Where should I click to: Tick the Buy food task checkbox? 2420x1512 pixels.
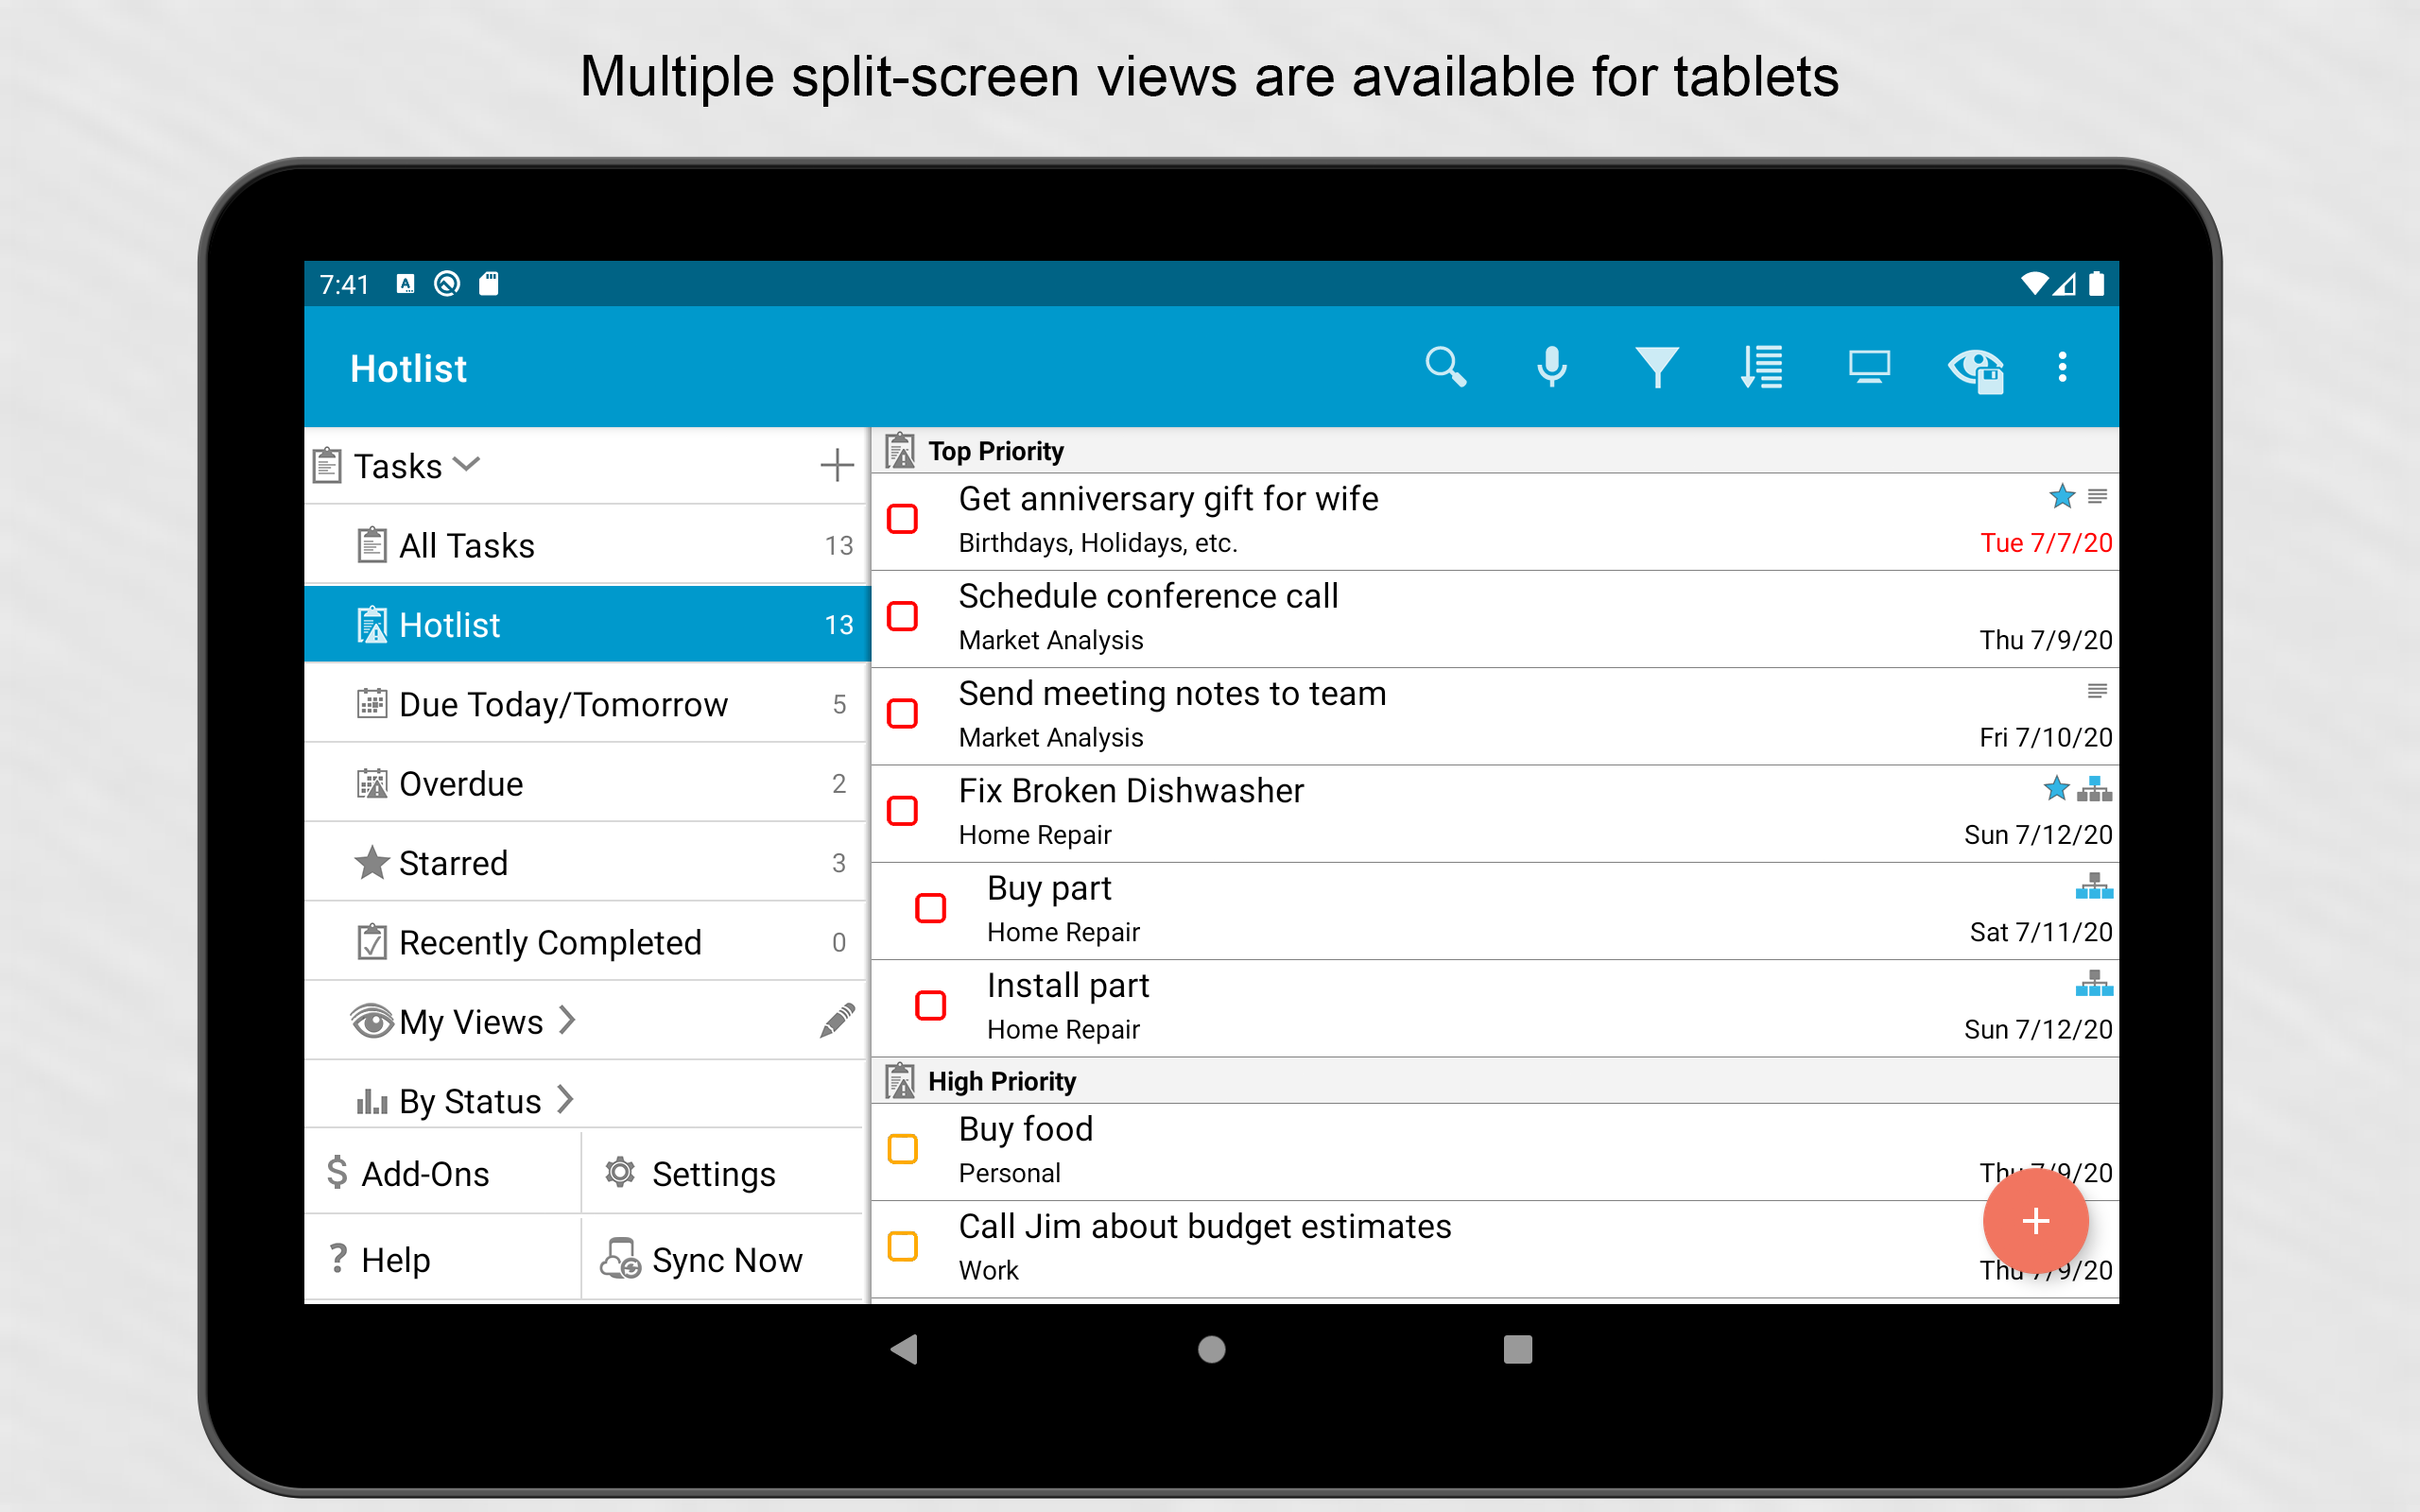(x=903, y=1149)
